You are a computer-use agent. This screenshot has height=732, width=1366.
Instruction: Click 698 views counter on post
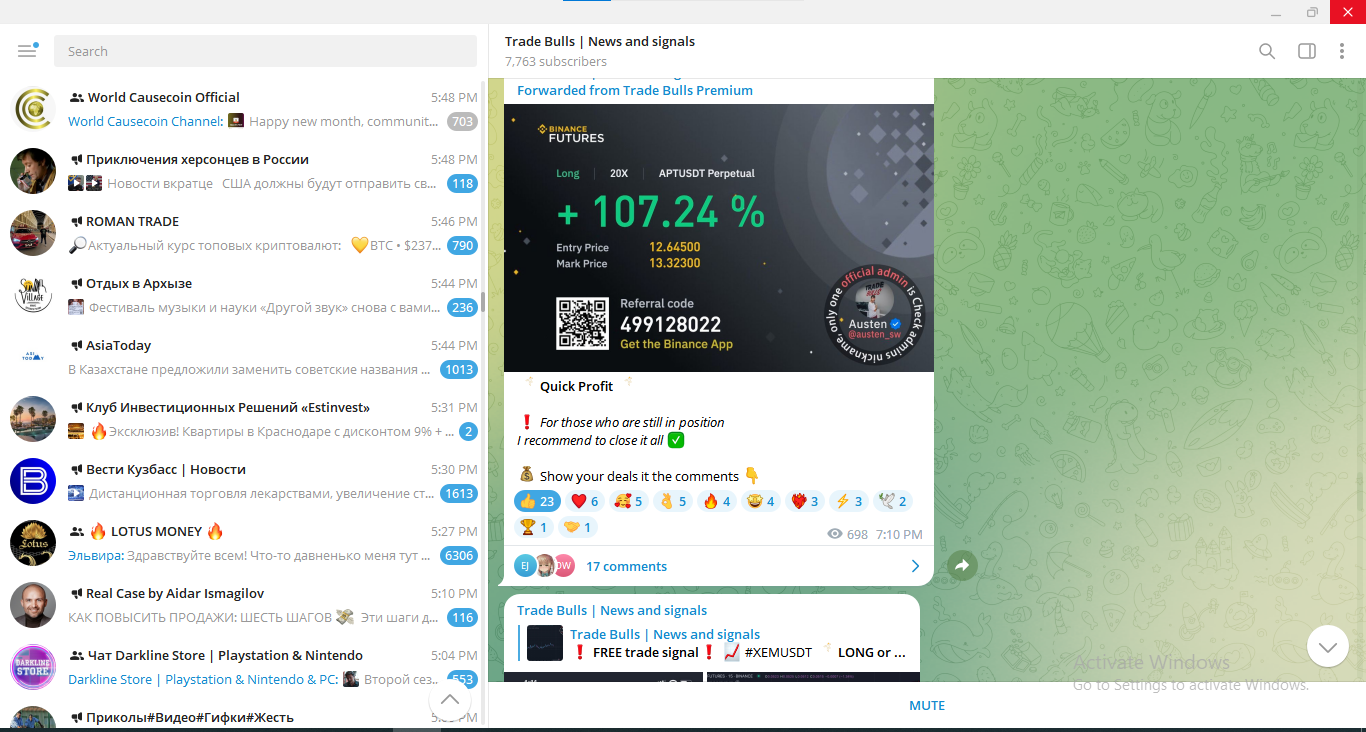[x=848, y=534]
